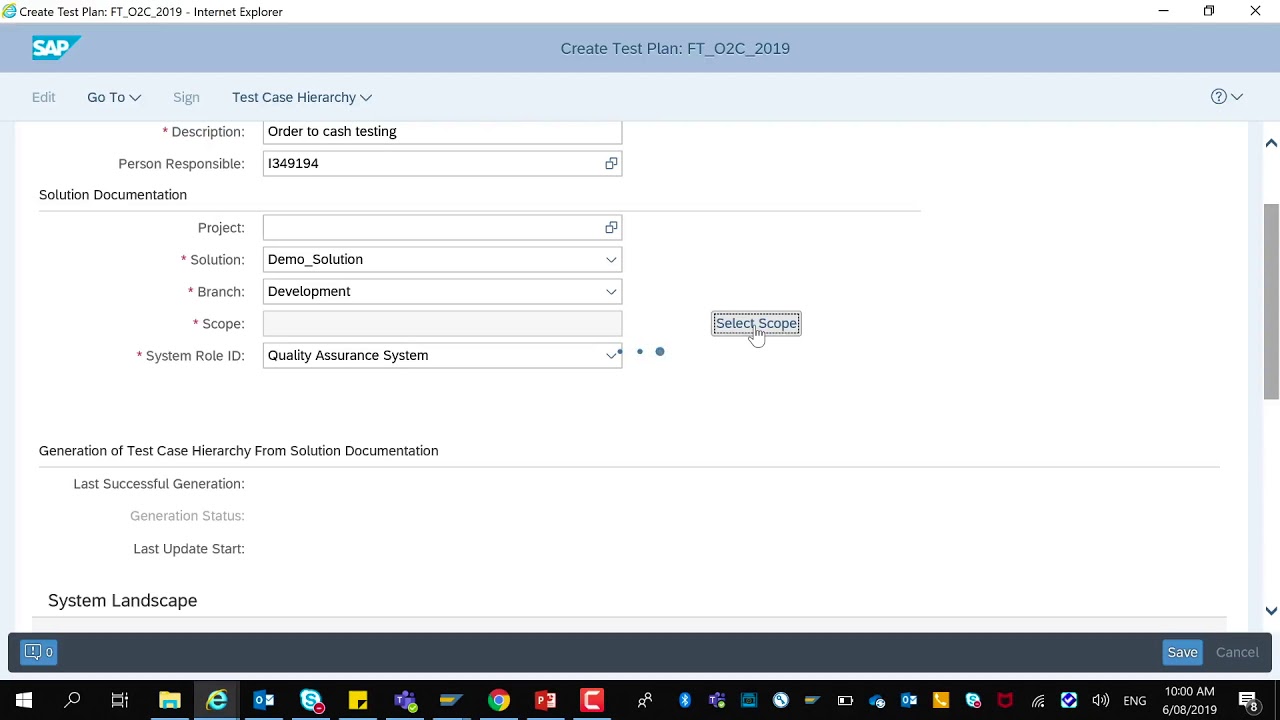The image size is (1280, 720).
Task: Click the Cancel button
Action: click(x=1237, y=652)
